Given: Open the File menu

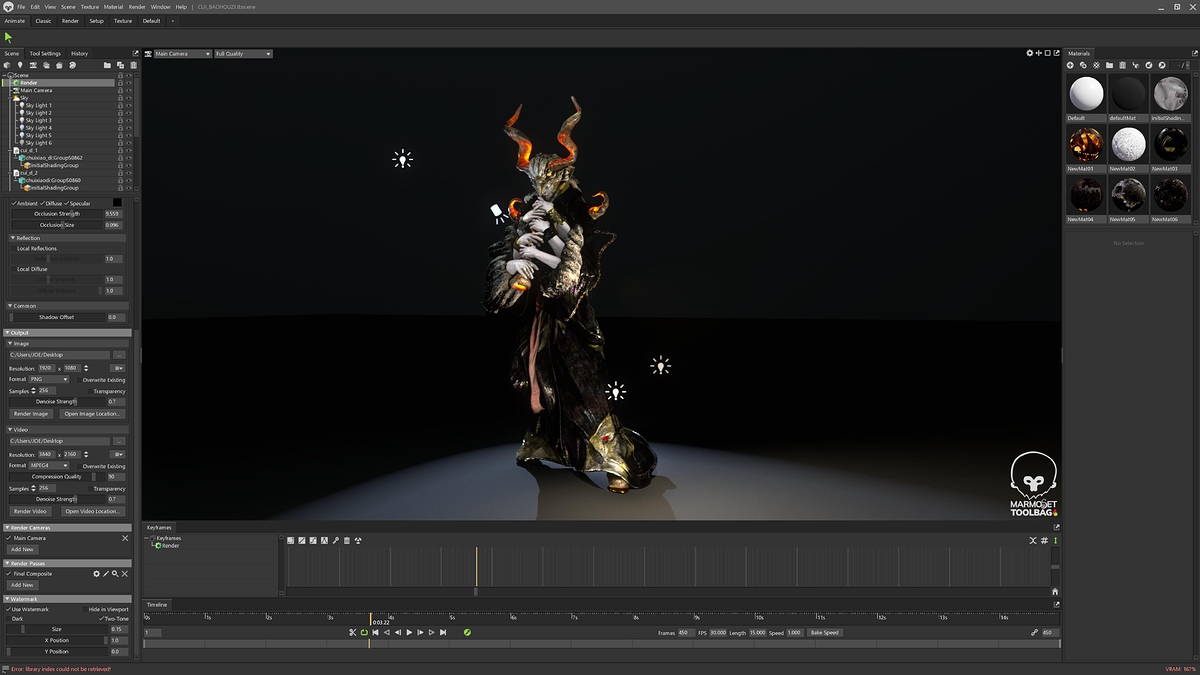Looking at the screenshot, I should pos(21,7).
